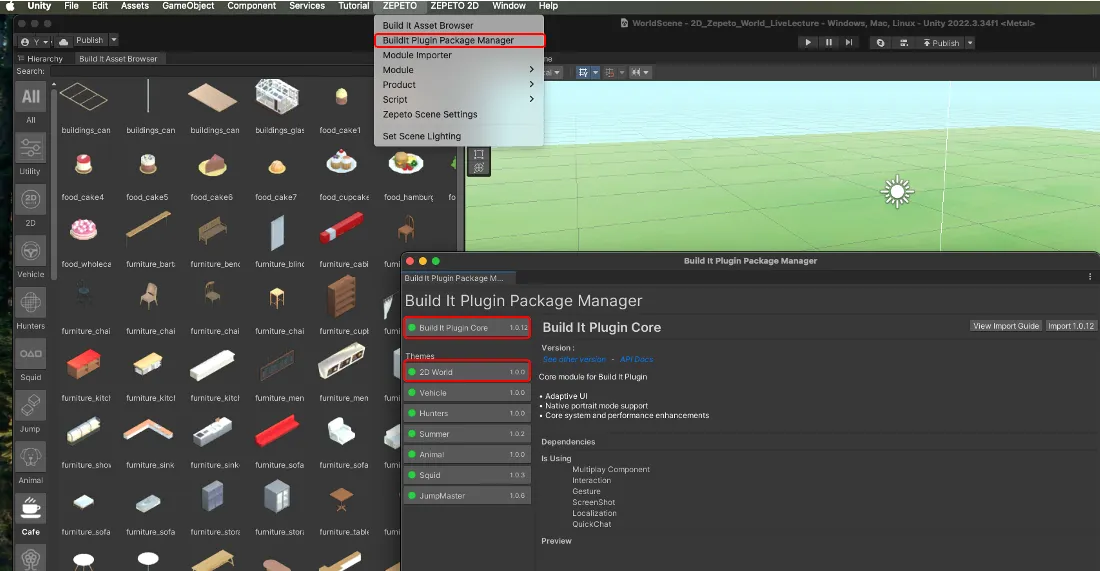Click the account icon in left panel toolbar
Image resolution: width=1100 pixels, height=571 pixels.
click(x=25, y=41)
